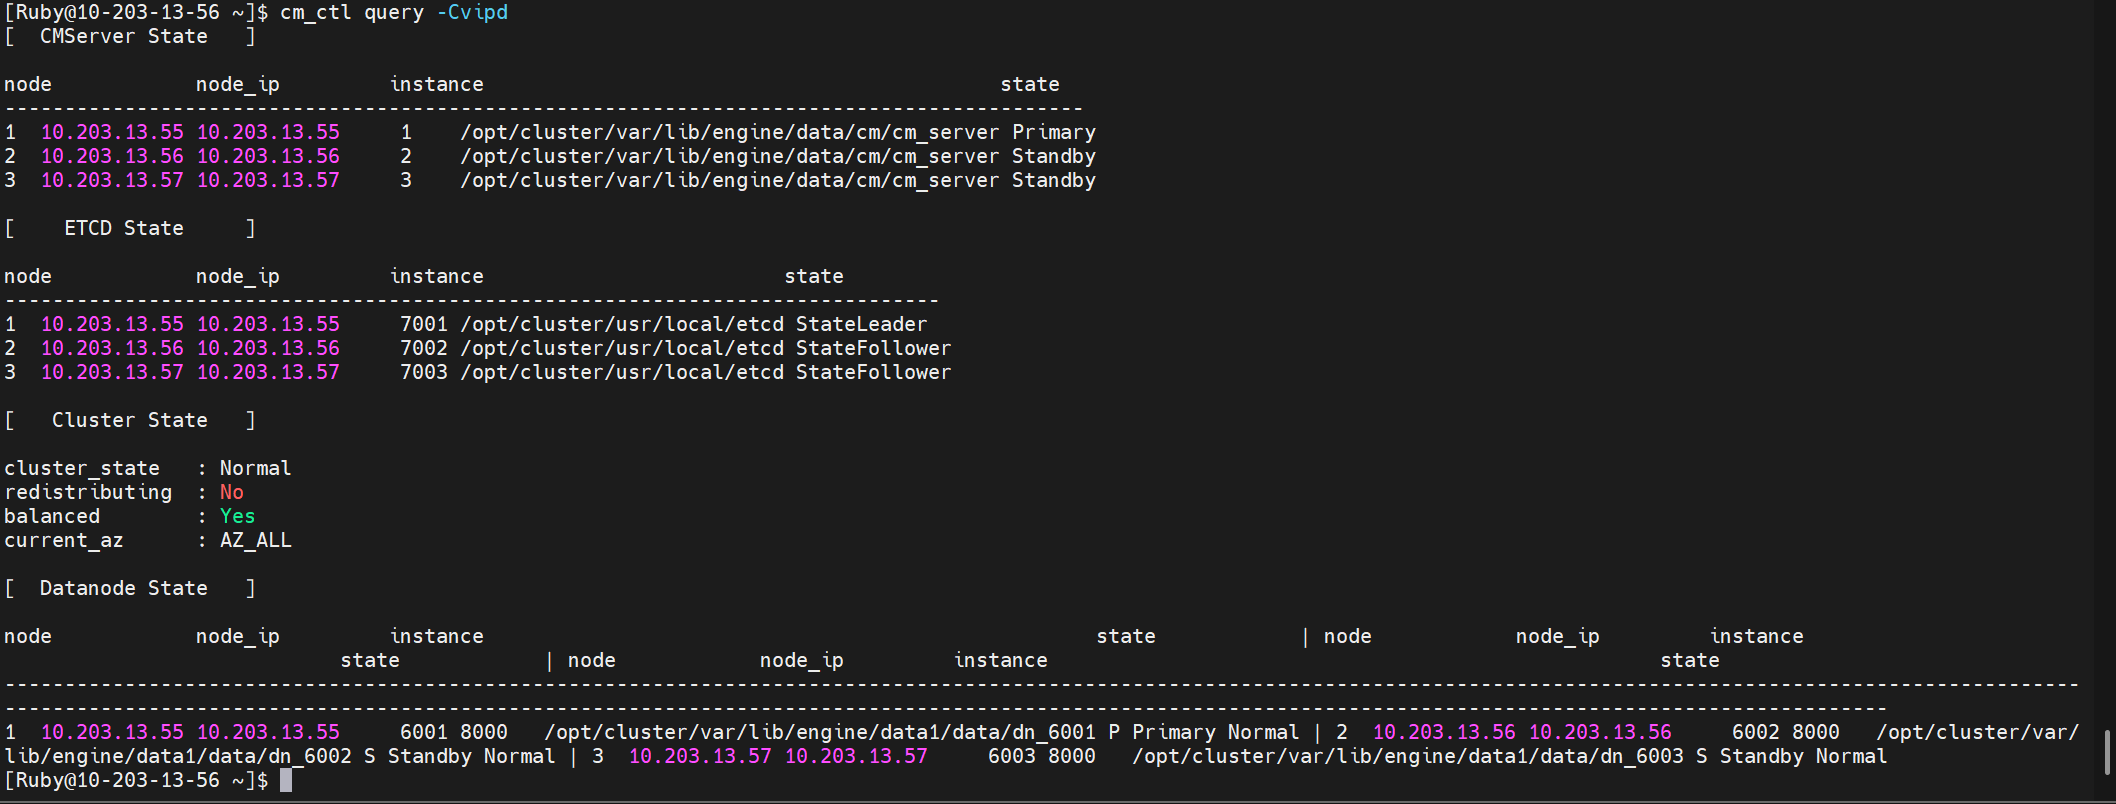Click the cluster_state Normal value
Viewport: 2116px width, 804px height.
click(255, 468)
